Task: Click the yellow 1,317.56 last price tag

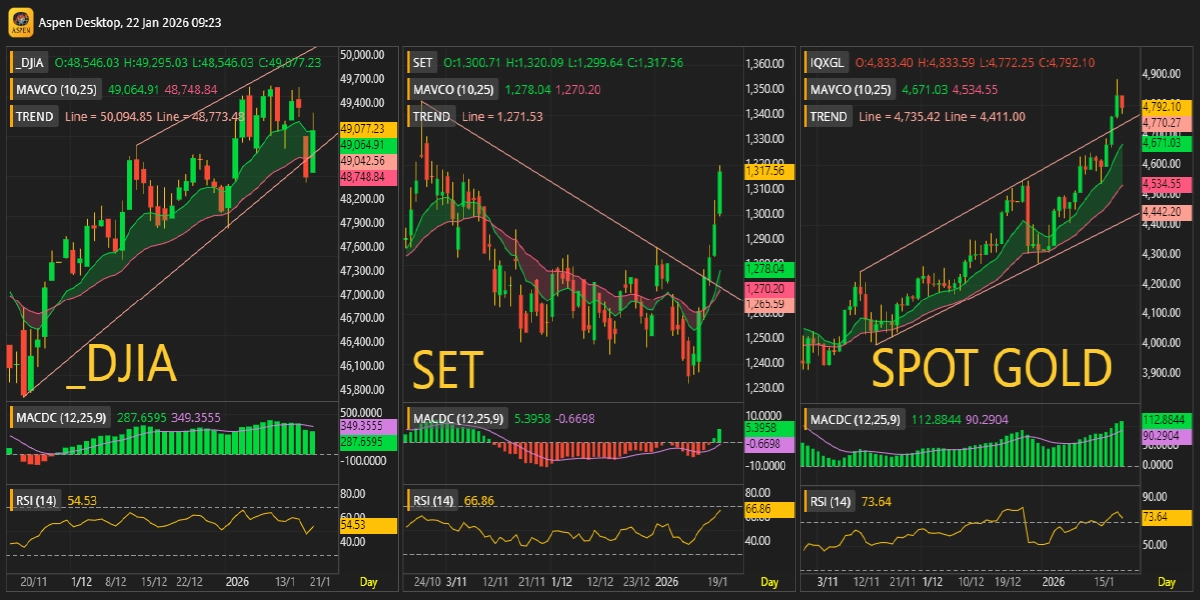Action: [768, 172]
